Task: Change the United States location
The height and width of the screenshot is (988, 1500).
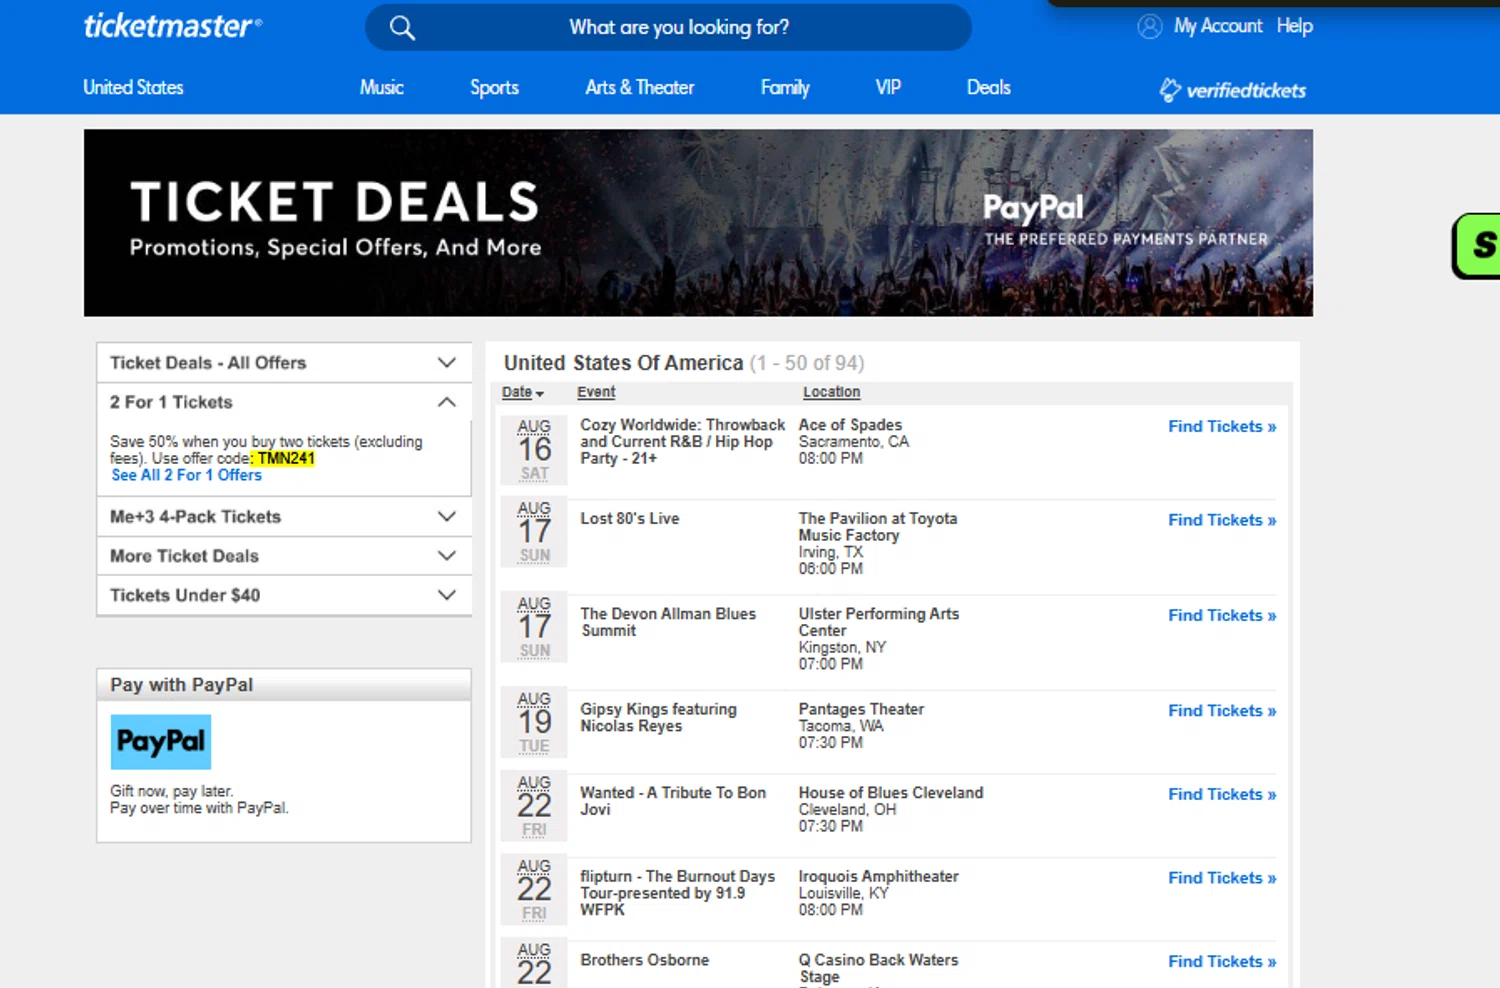Action: (x=133, y=87)
